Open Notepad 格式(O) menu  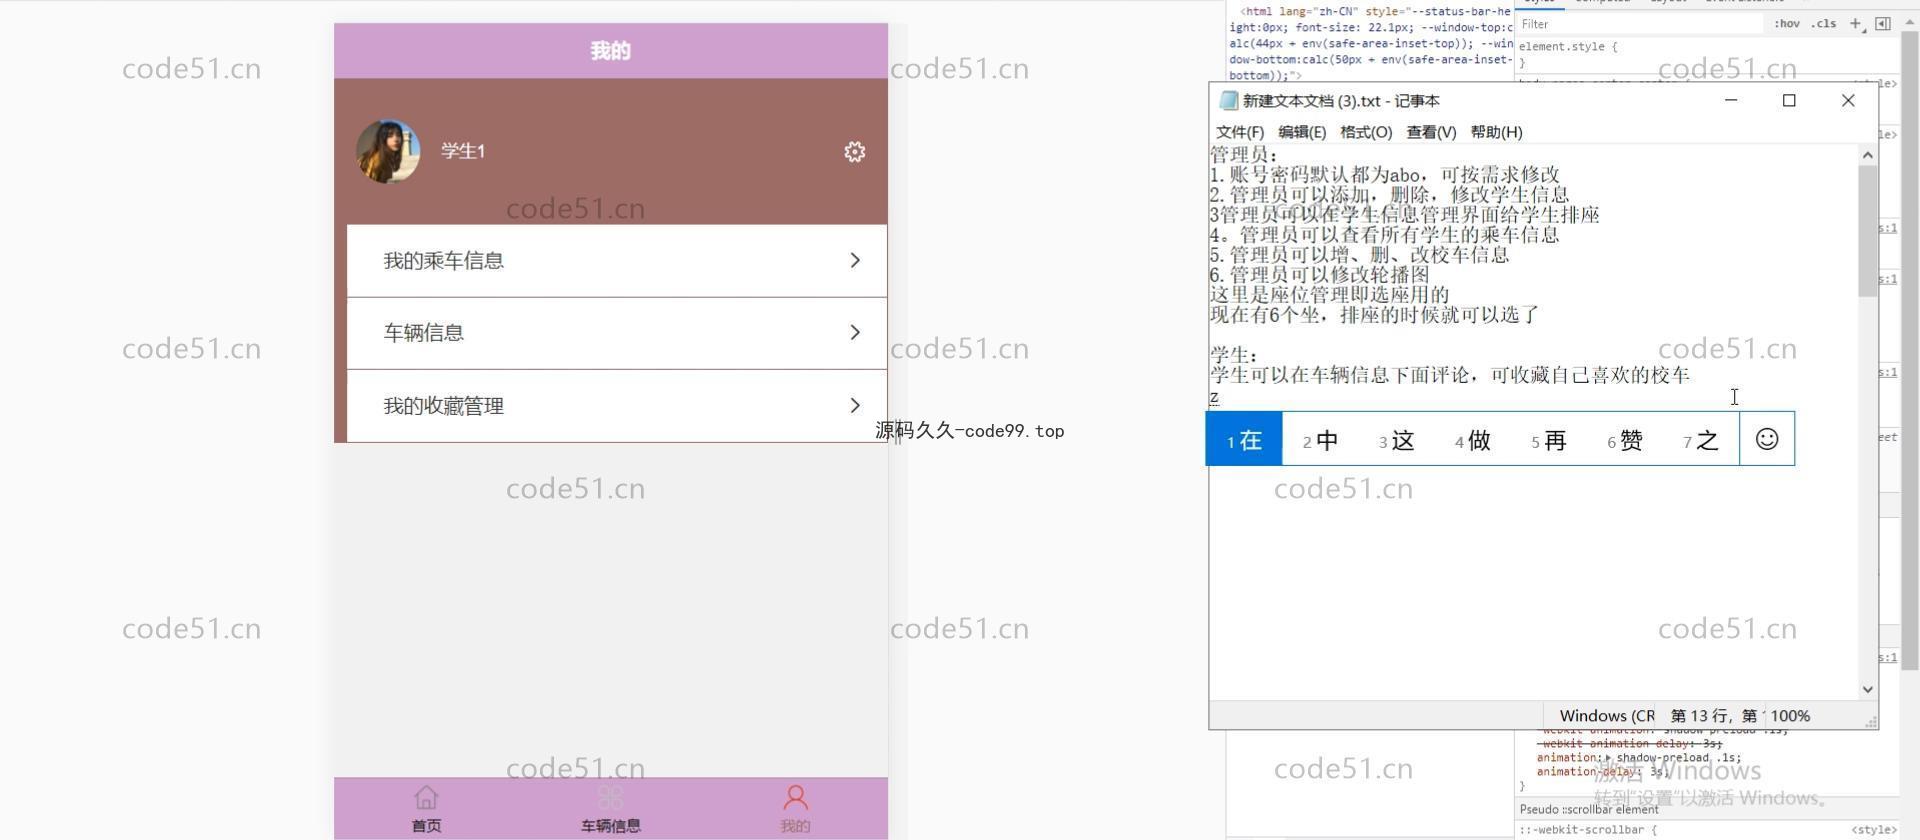pos(1366,132)
